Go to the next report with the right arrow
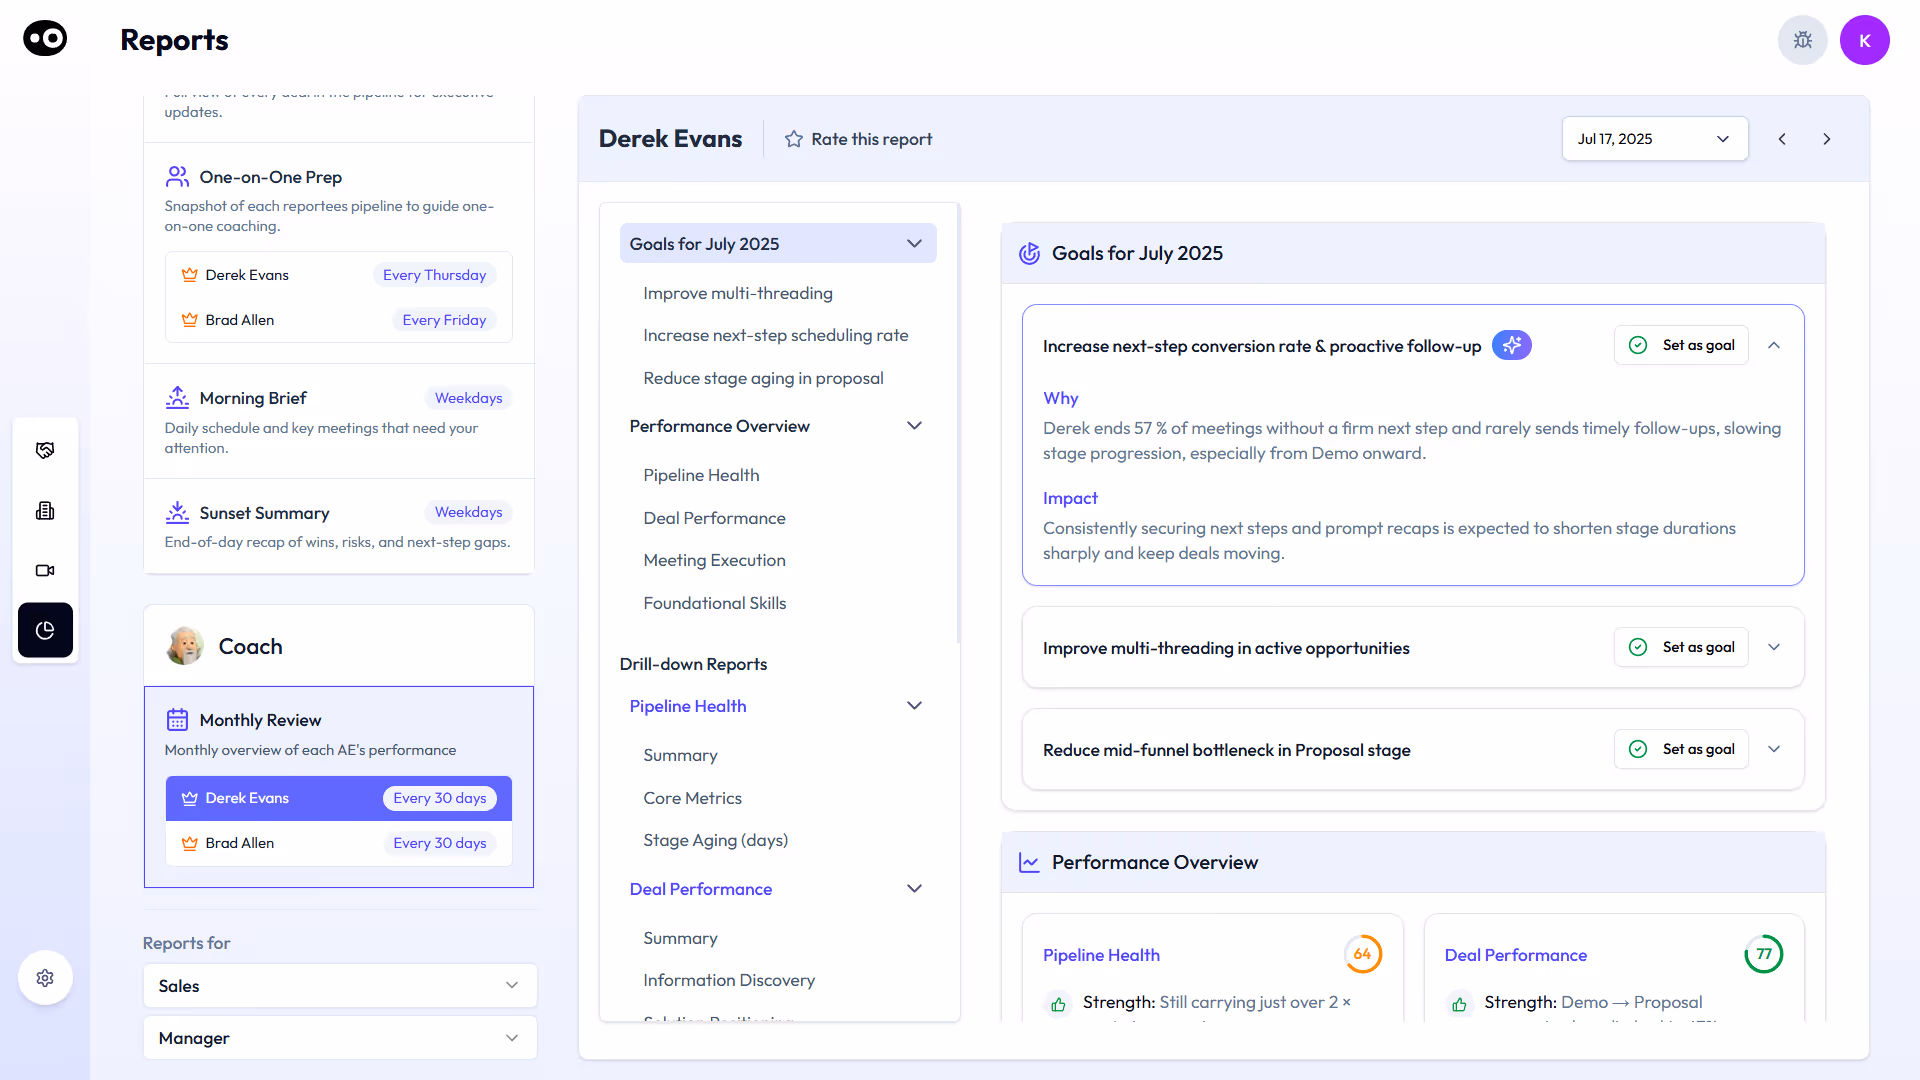The width and height of the screenshot is (1920, 1080). pyautogui.click(x=1827, y=138)
